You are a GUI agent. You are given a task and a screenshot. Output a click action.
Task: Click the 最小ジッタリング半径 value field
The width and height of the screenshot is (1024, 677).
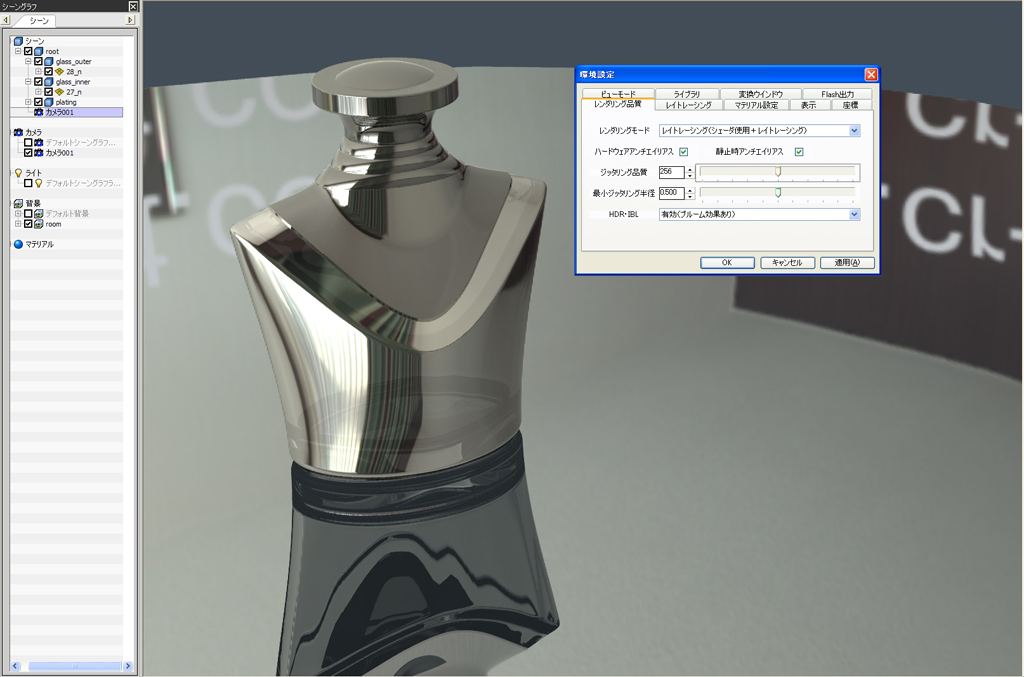671,192
